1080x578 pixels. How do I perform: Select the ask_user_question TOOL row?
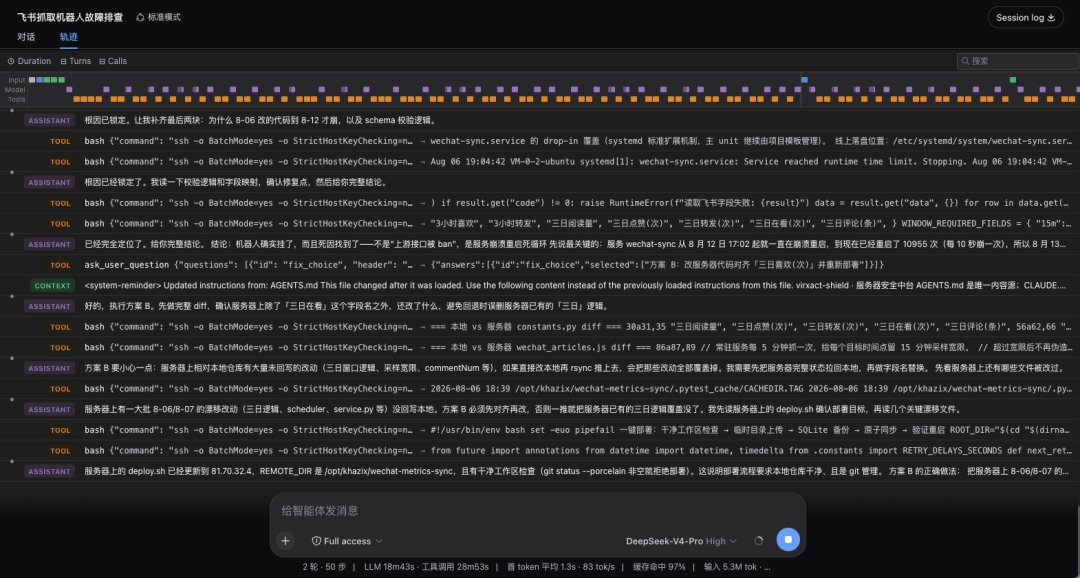tap(540, 265)
